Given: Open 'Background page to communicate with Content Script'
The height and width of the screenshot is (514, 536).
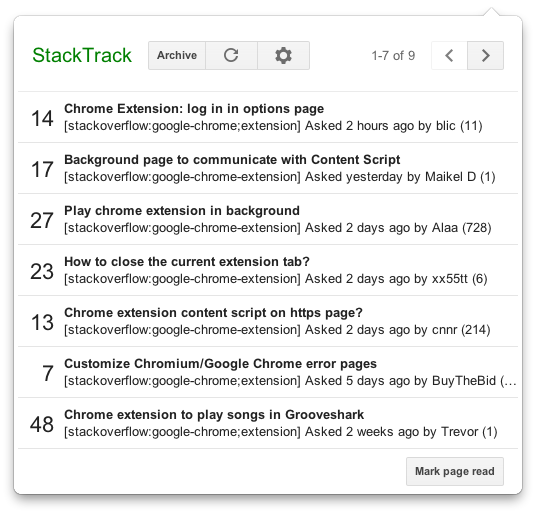Looking at the screenshot, I should [232, 160].
